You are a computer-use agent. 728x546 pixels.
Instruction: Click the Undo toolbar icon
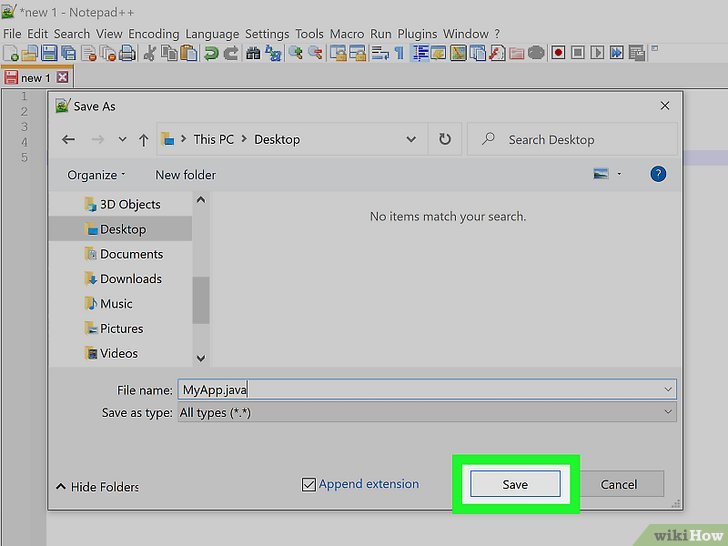click(x=211, y=53)
